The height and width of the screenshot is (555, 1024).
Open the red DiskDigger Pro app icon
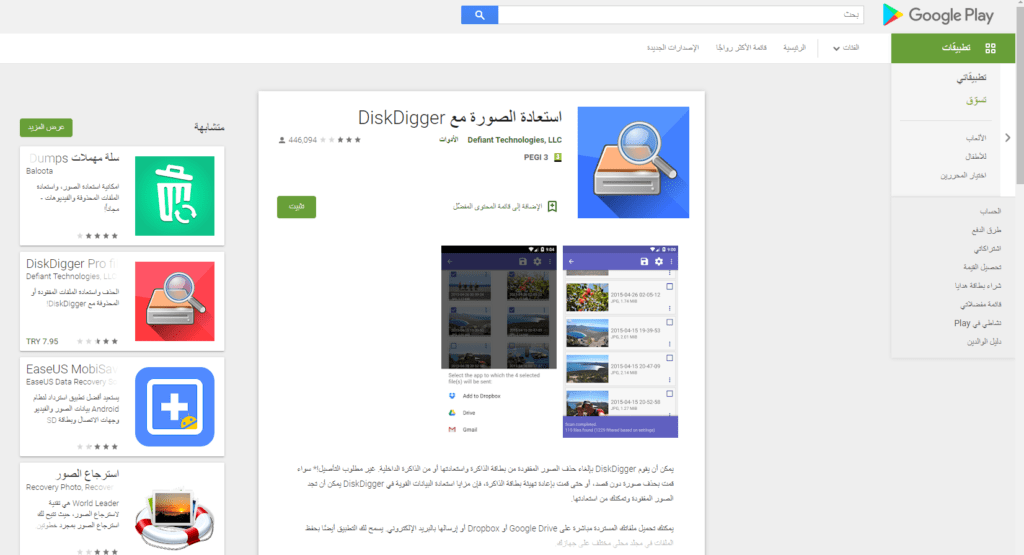click(x=175, y=301)
